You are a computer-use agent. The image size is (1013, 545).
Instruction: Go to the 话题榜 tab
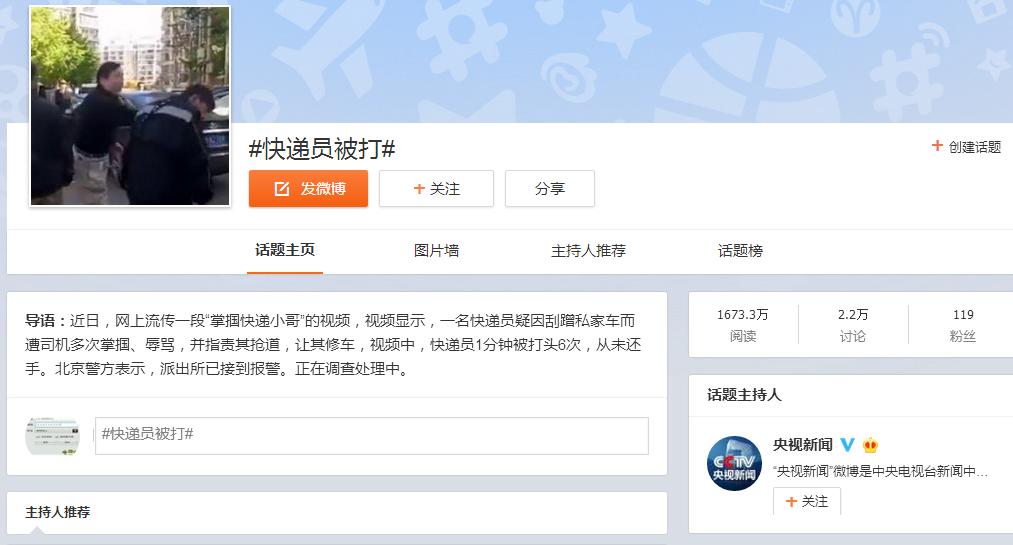pos(740,251)
